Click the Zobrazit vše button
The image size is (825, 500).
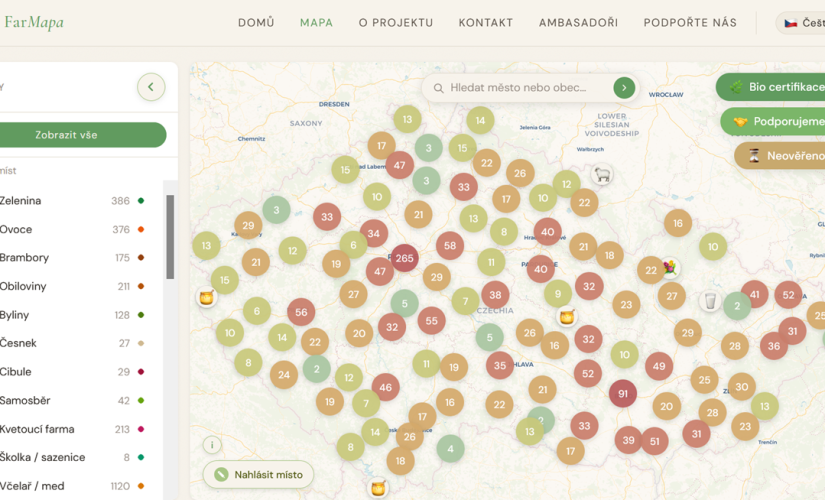(82, 135)
